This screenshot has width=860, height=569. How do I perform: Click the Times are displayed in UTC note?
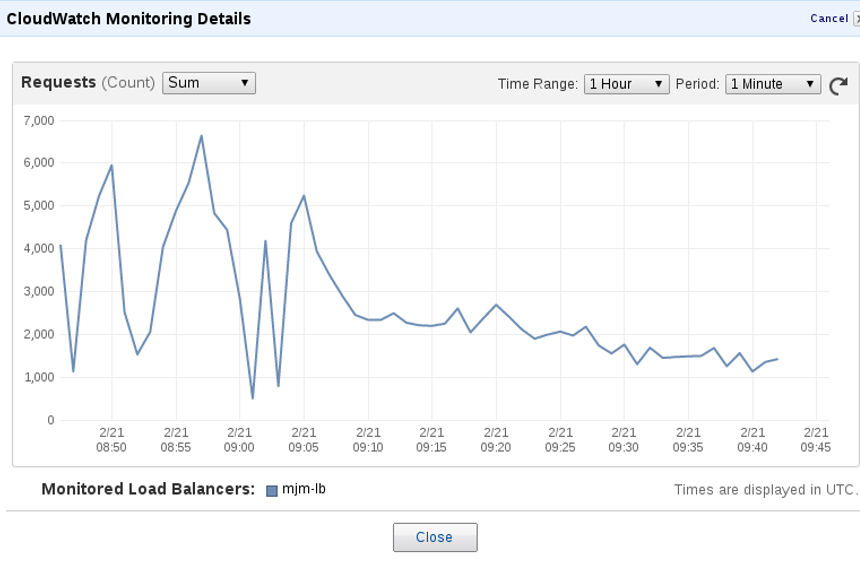pos(765,489)
